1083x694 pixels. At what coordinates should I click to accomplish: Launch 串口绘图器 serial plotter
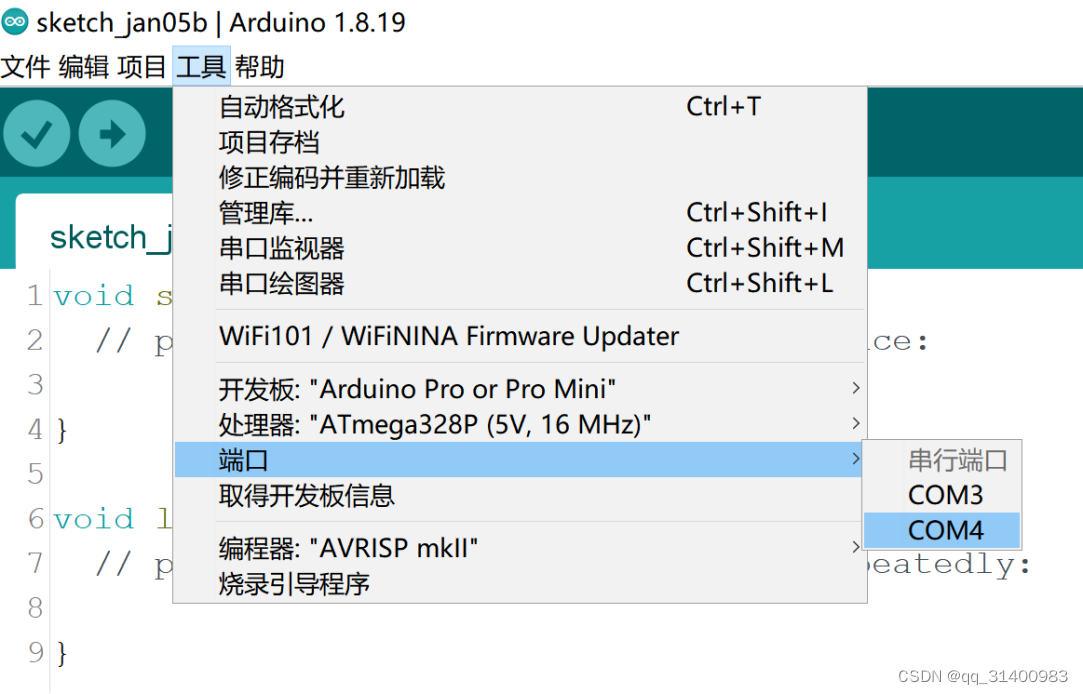tap(520, 283)
